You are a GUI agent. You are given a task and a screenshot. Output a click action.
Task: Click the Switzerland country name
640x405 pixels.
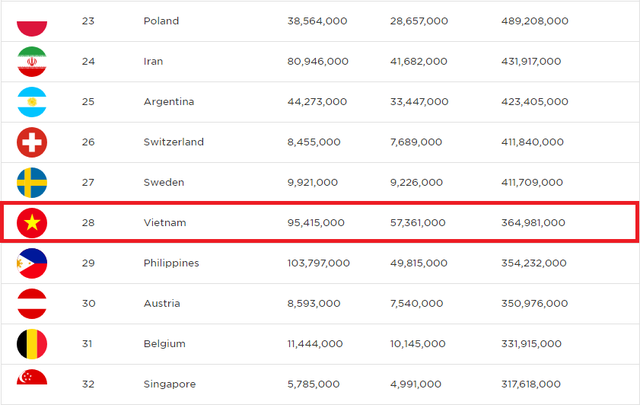173,142
